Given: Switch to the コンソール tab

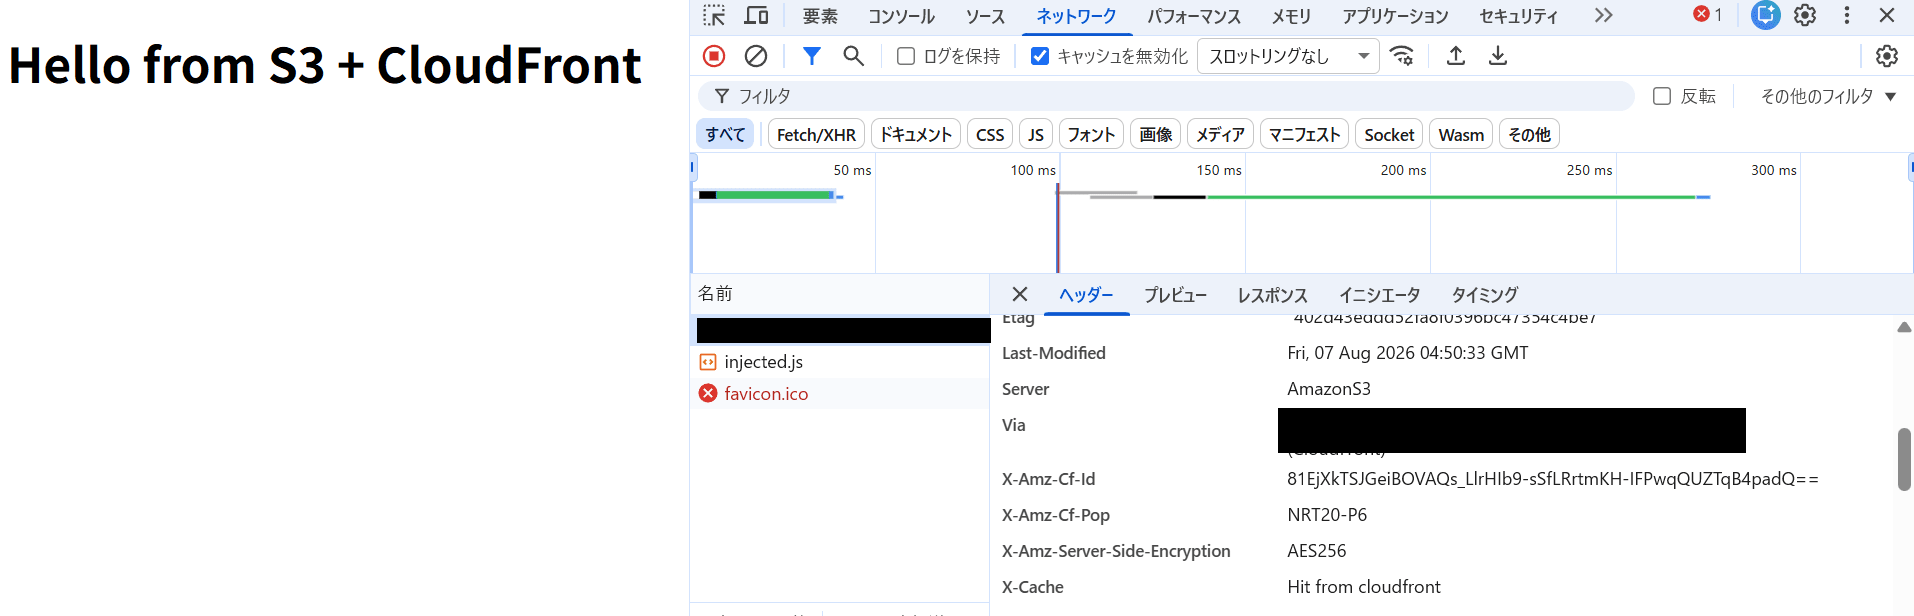Looking at the screenshot, I should coord(901,16).
